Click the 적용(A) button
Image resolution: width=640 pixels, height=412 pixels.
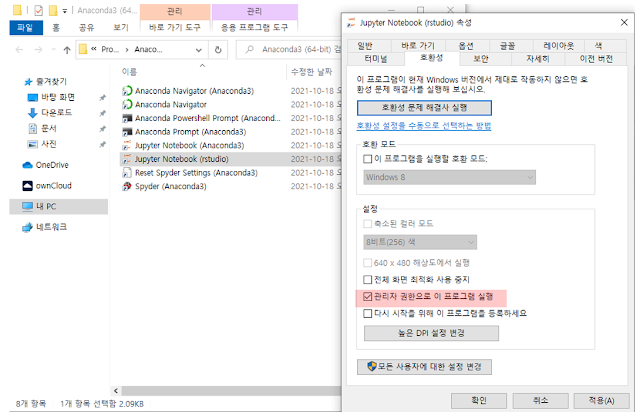601,401
